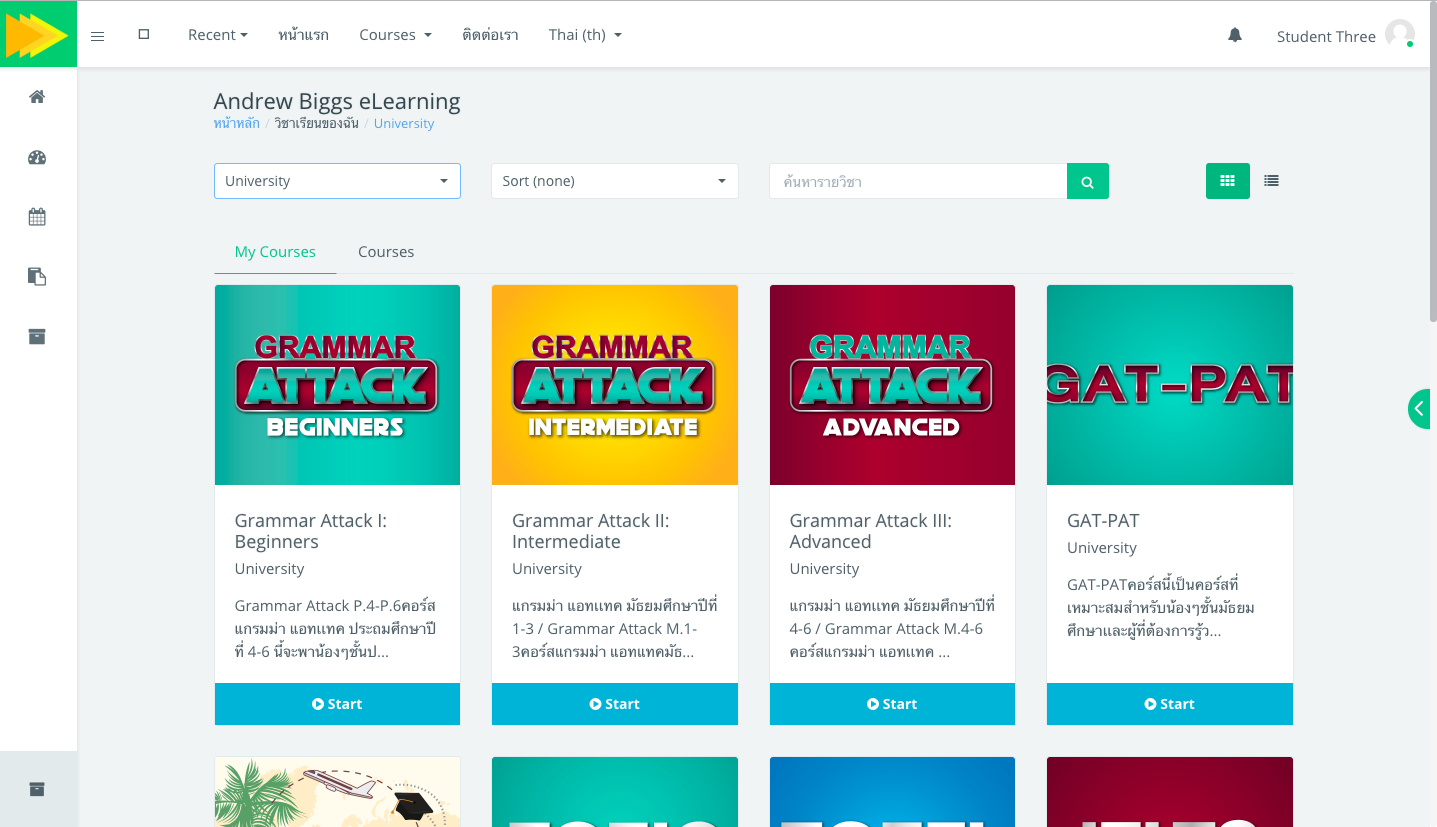The width and height of the screenshot is (1437, 827).
Task: Focus the ค้นหารายวิชา search field
Action: coord(918,181)
